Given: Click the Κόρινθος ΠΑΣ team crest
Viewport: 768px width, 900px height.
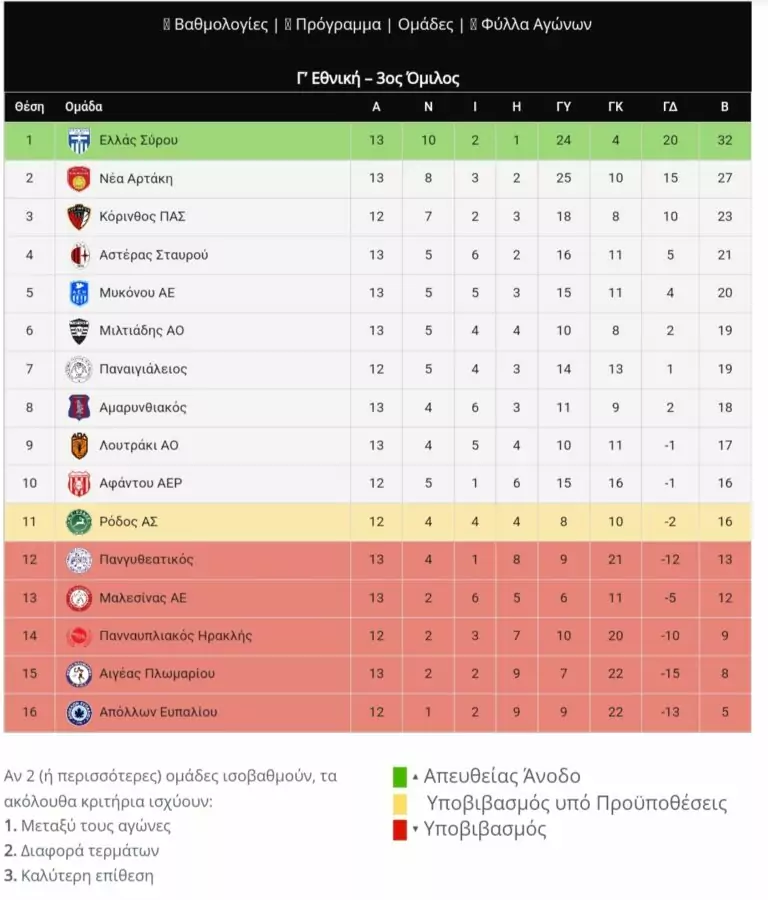Looking at the screenshot, I should point(79,217).
